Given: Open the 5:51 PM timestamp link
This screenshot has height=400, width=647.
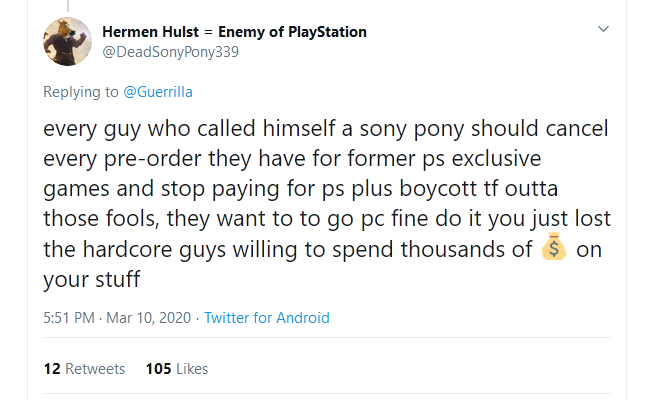Looking at the screenshot, I should pyautogui.click(x=68, y=318).
